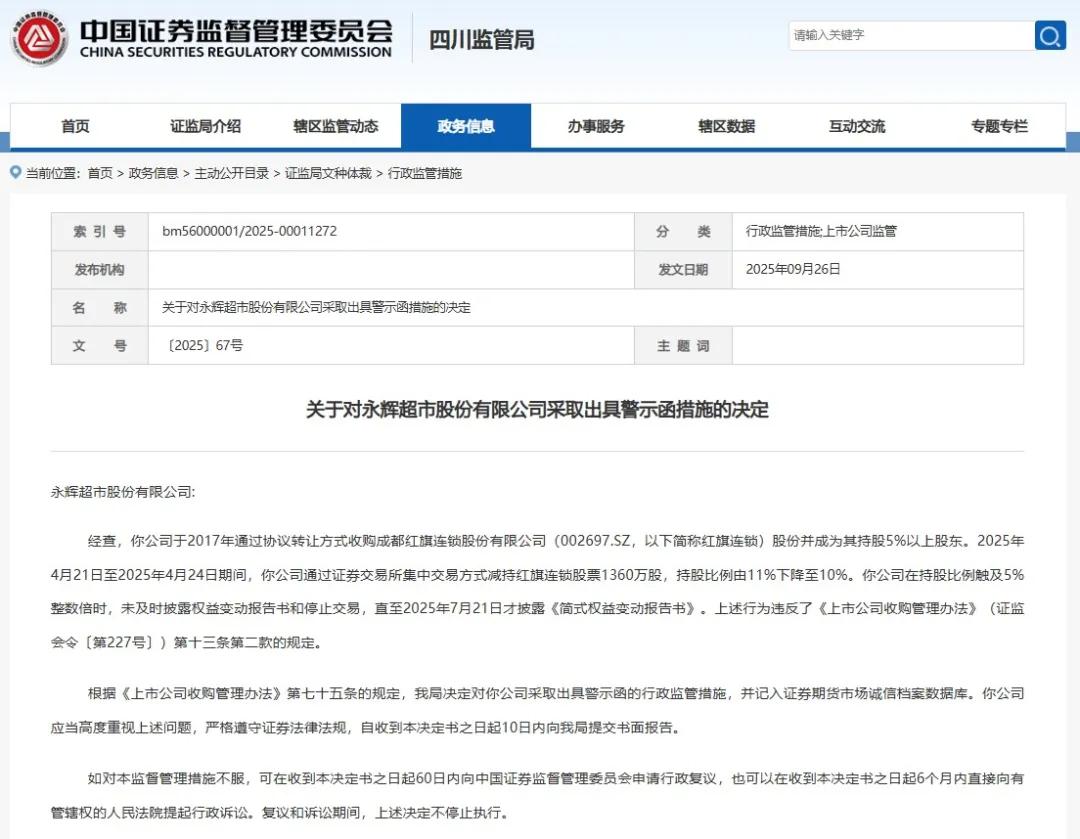This screenshot has height=839, width=1080.
Task: Click the salutation 永辉超市股份有限公司:
Action: point(123,492)
